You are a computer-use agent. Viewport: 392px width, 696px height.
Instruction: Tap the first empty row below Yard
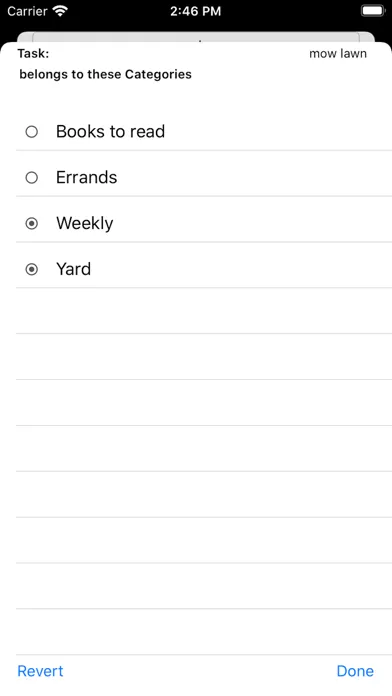[204, 311]
